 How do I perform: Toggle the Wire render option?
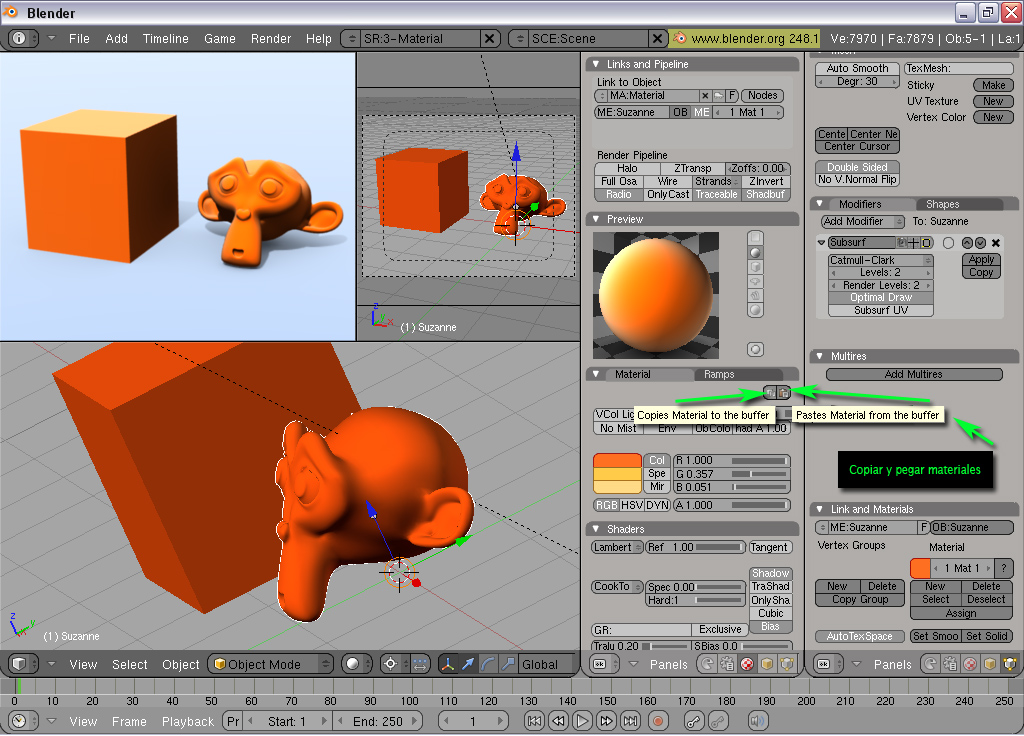[x=667, y=182]
